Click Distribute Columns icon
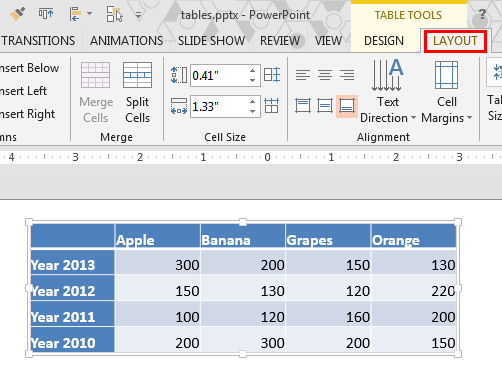Image resolution: width=502 pixels, height=375 pixels. (x=272, y=106)
